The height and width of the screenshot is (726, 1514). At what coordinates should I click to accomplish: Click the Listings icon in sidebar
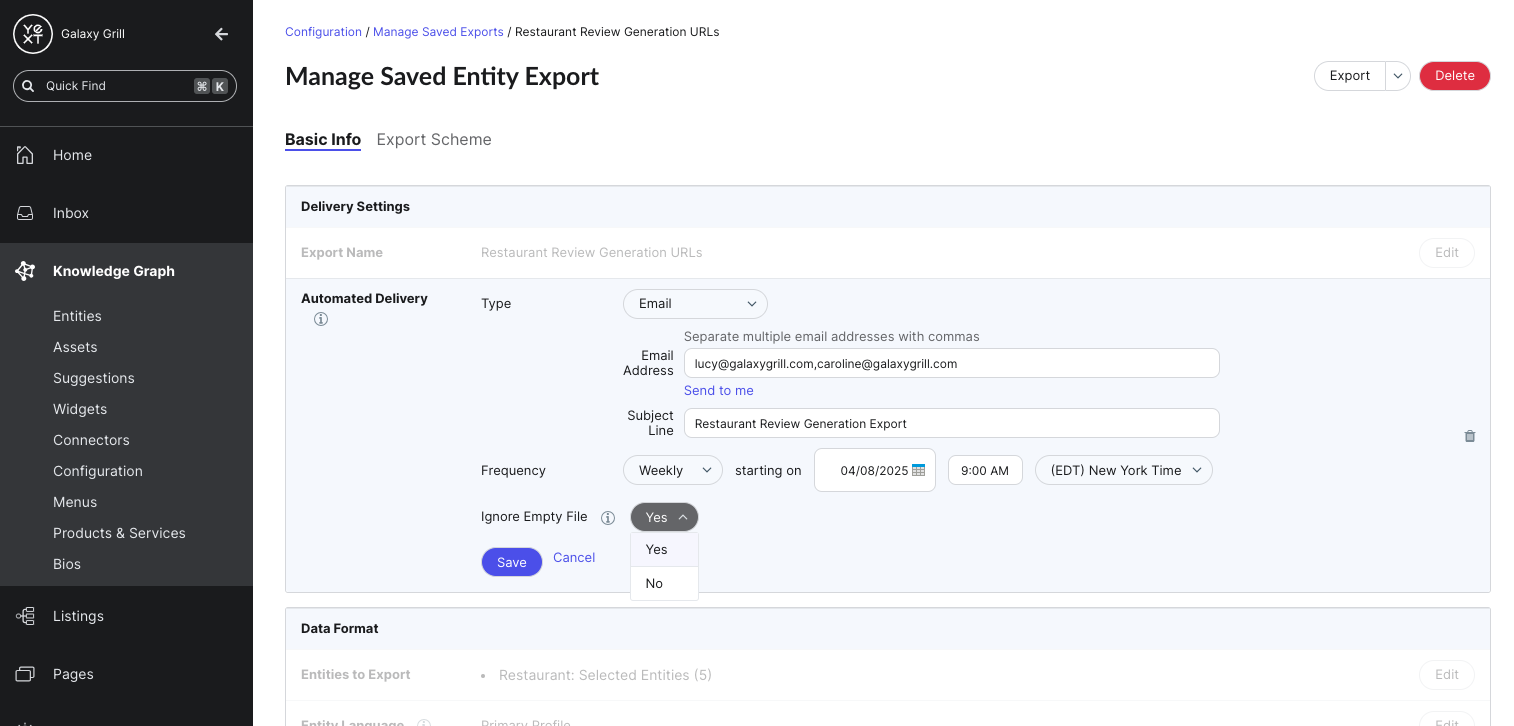26,616
